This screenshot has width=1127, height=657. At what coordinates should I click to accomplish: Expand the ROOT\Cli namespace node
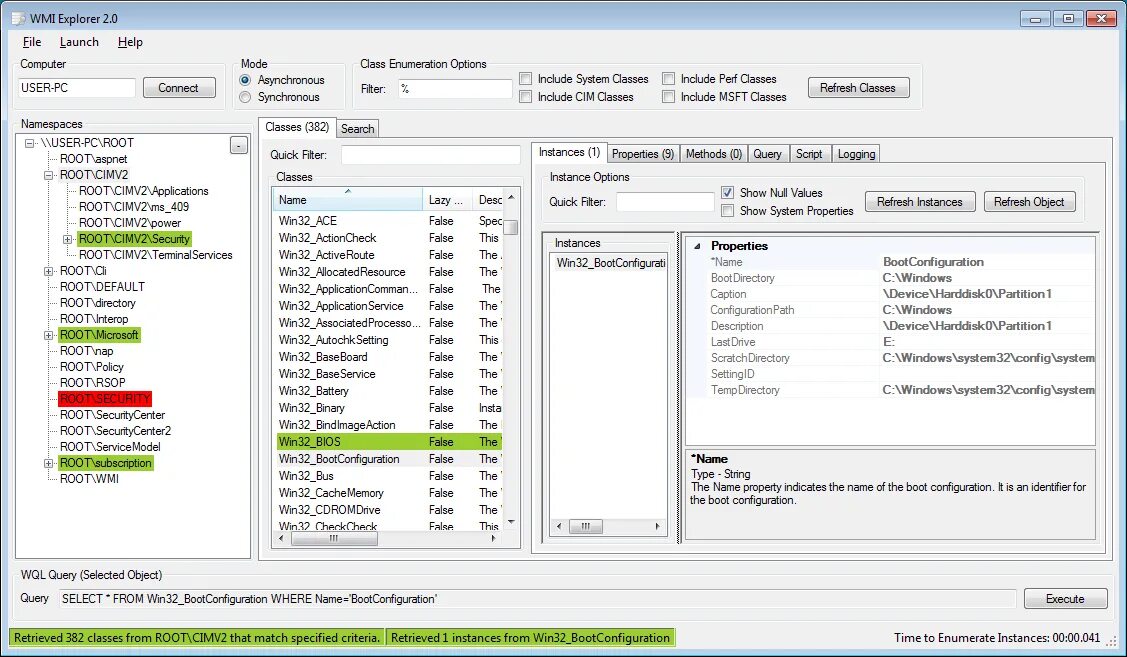coord(48,271)
